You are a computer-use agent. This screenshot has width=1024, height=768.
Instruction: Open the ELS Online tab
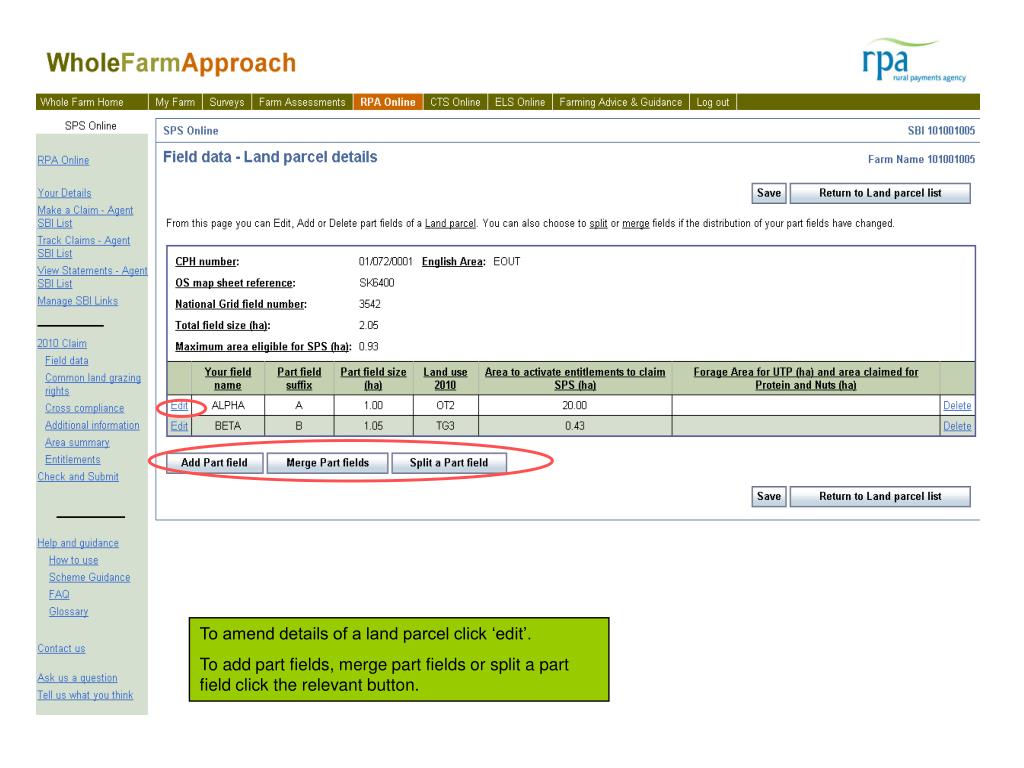click(x=520, y=102)
